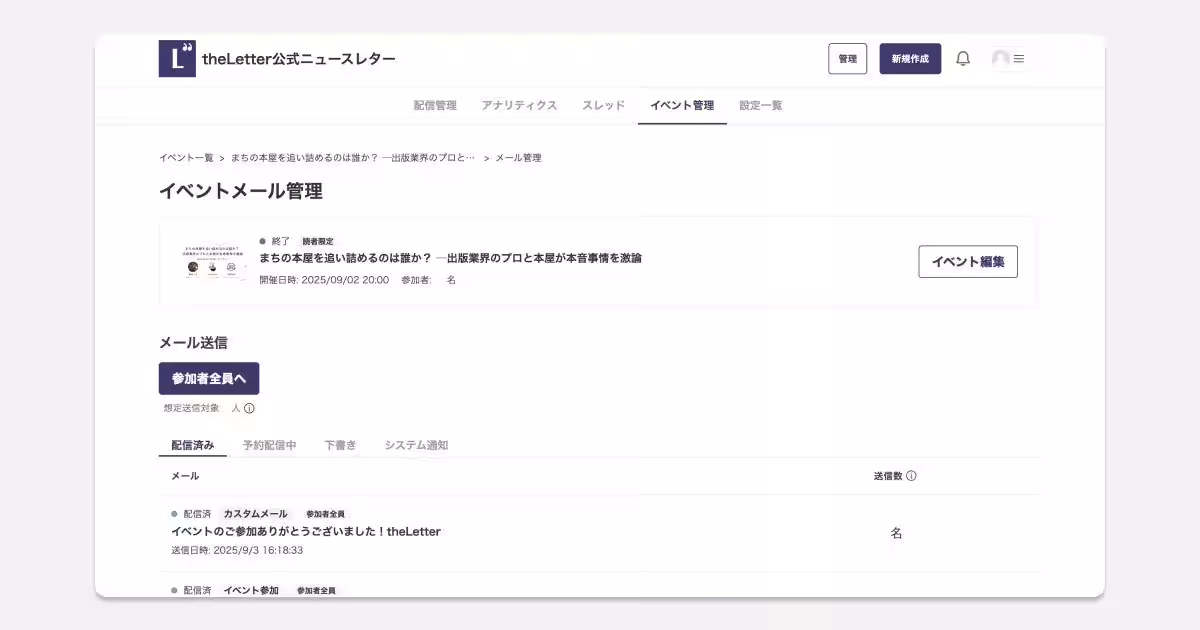Click the info icon beside 送信数
This screenshot has height=630, width=1200.
tap(910, 477)
